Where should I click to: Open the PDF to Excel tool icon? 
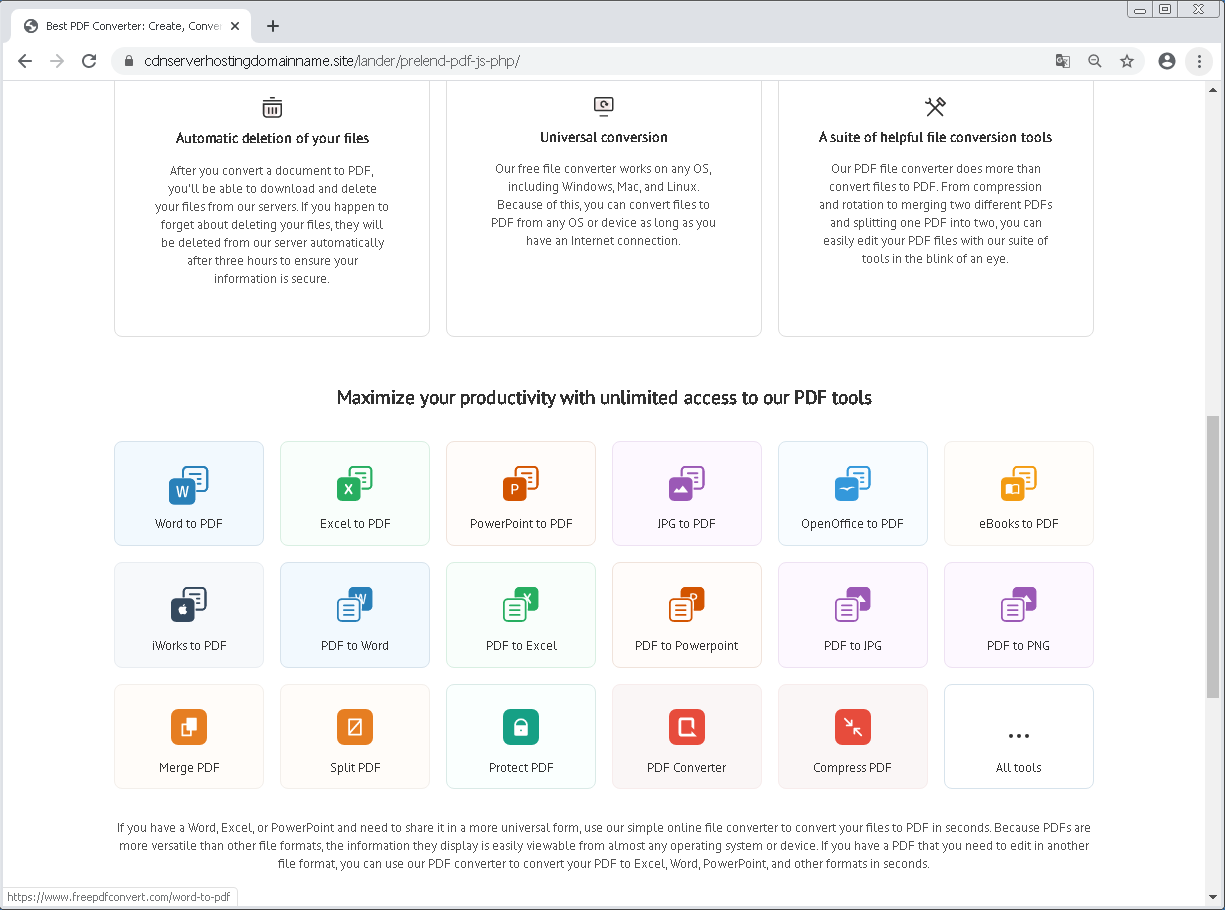point(521,605)
